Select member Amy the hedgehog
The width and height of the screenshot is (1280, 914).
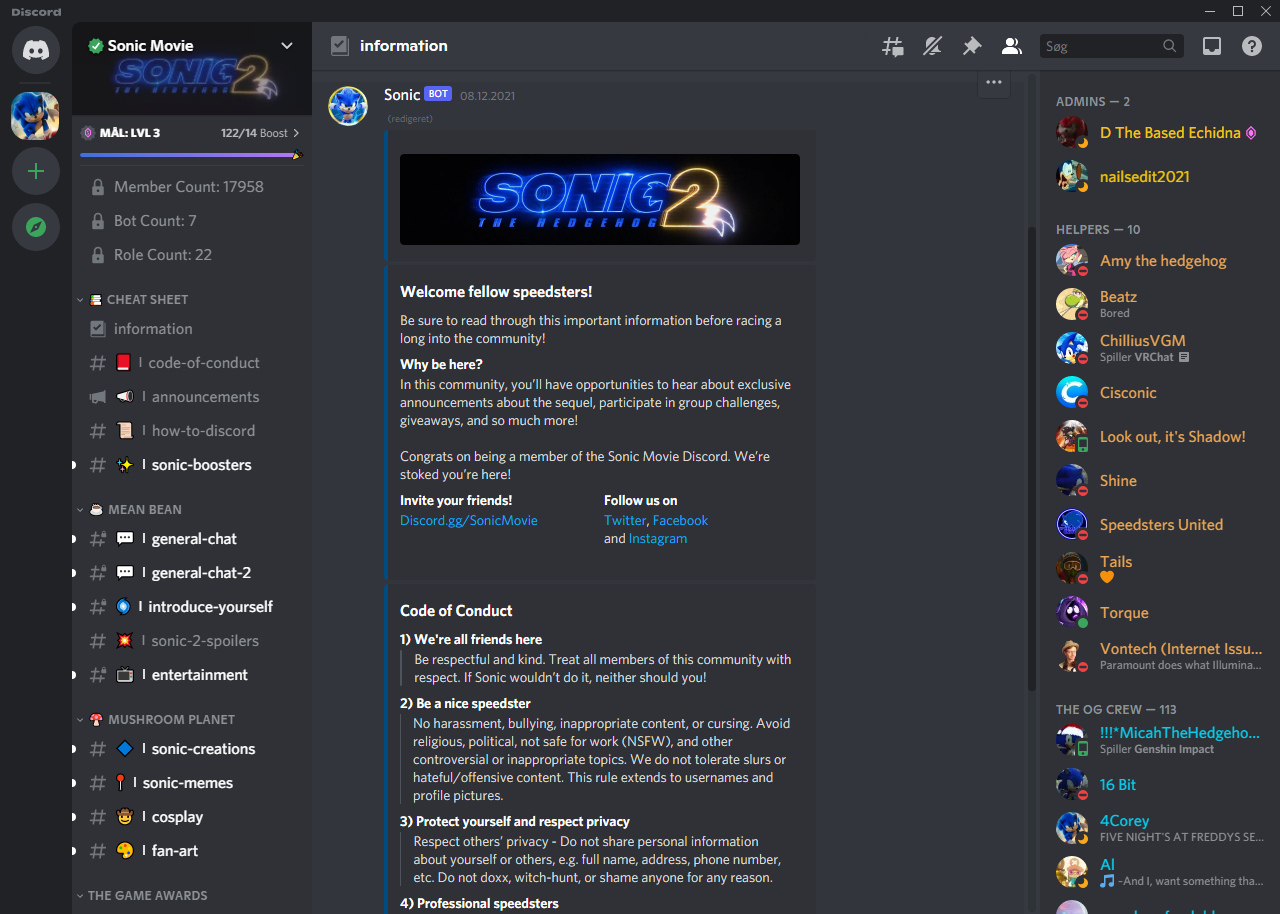(x=1160, y=260)
